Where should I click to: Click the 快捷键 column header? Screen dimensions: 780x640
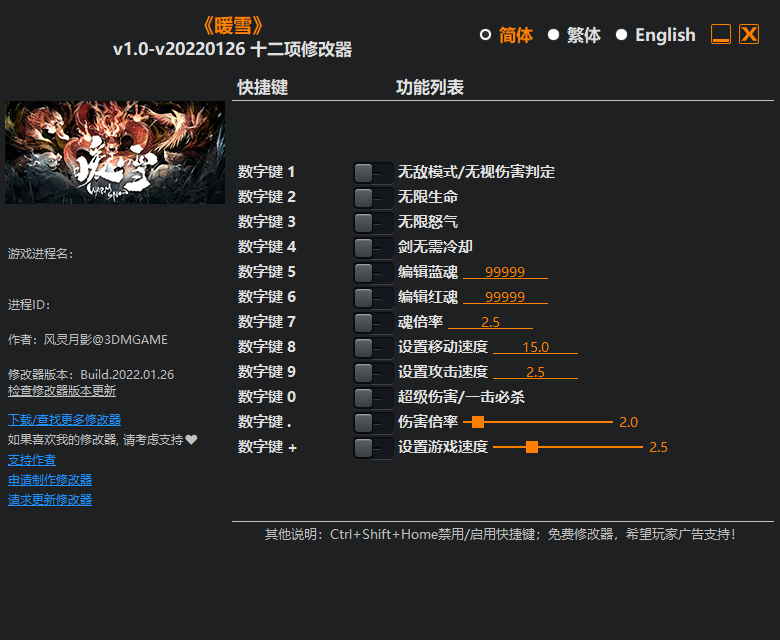point(263,88)
